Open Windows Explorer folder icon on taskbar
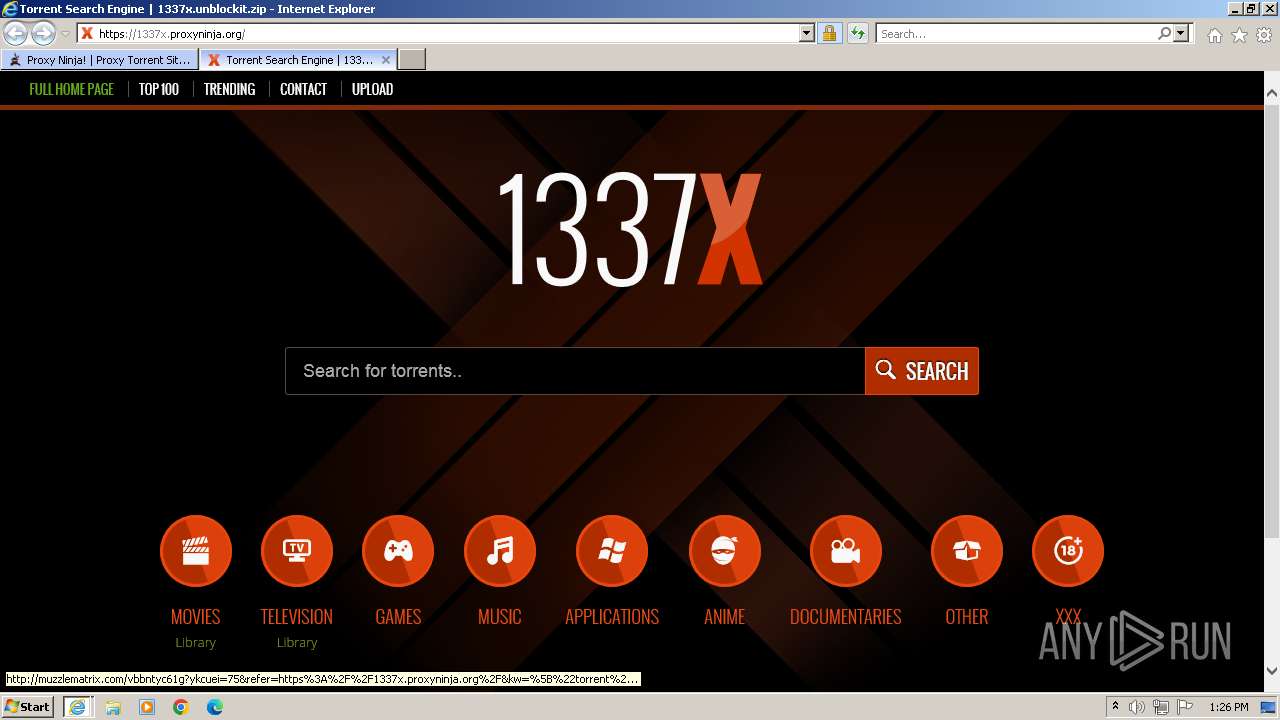The image size is (1280, 720). click(x=113, y=707)
